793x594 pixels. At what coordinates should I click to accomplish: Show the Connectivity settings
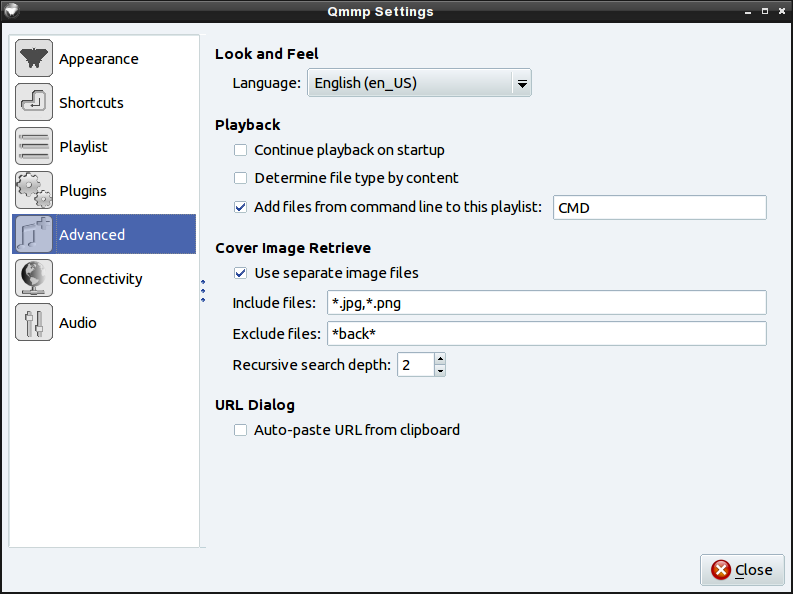[x=104, y=278]
